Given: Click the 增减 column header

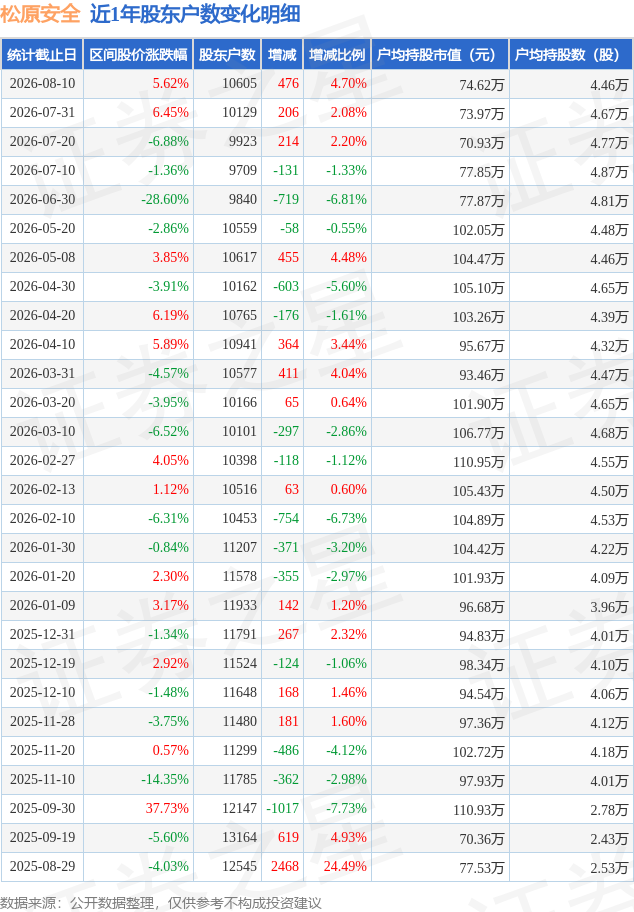Looking at the screenshot, I should [282, 55].
